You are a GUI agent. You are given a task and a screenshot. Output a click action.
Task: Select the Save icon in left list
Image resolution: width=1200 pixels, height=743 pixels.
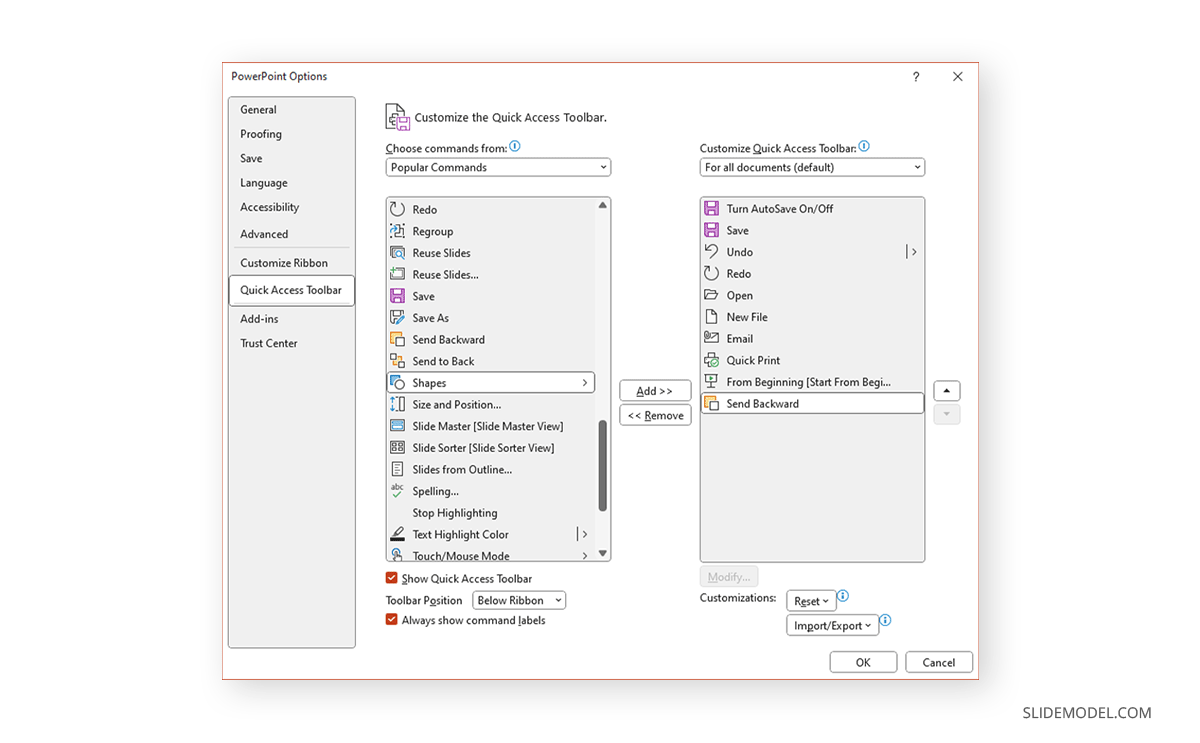pyautogui.click(x=397, y=296)
